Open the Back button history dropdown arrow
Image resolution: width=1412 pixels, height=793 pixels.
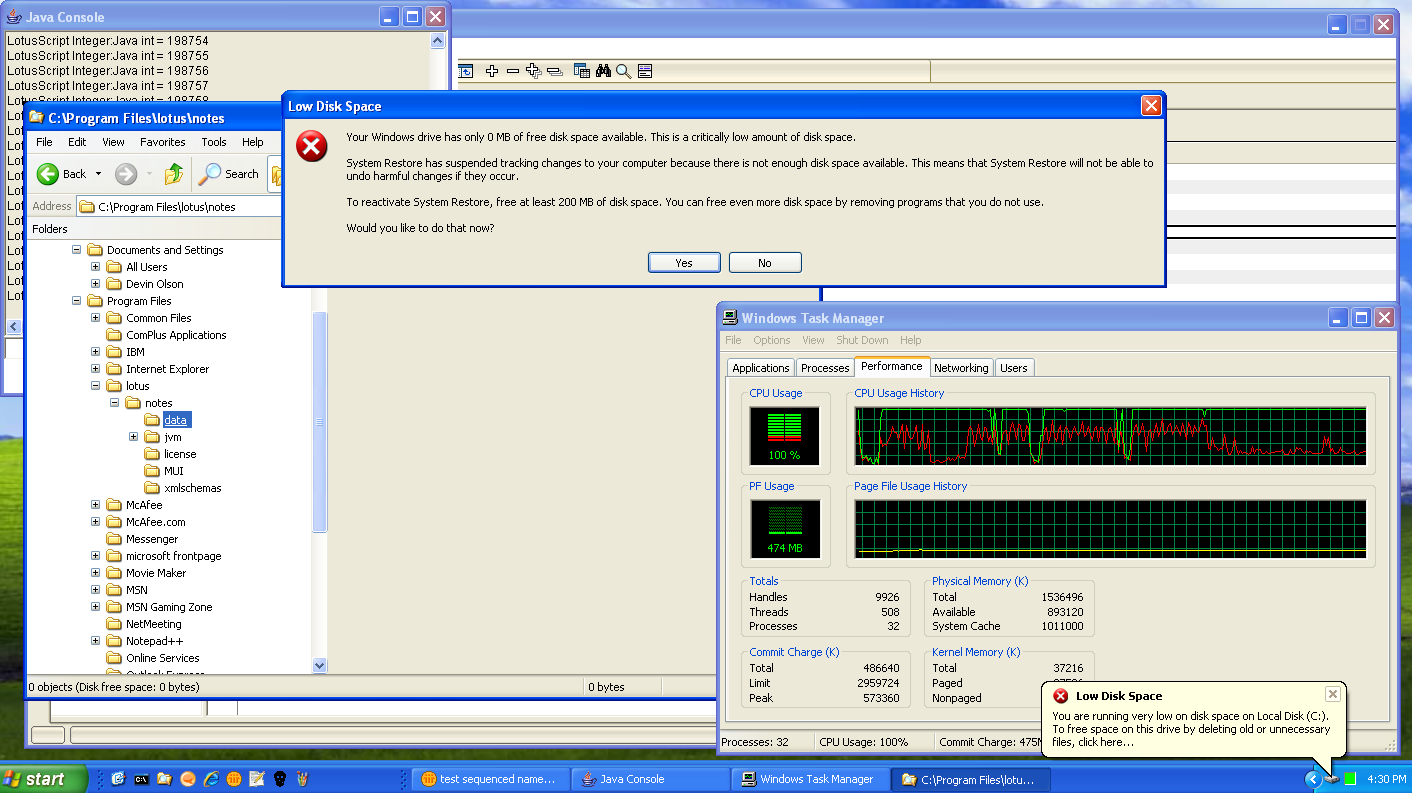[x=98, y=174]
